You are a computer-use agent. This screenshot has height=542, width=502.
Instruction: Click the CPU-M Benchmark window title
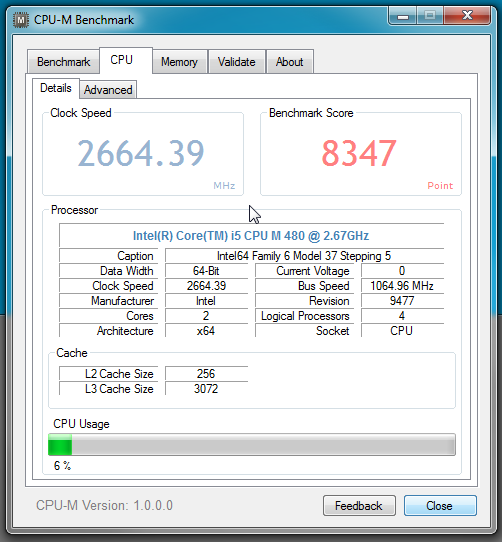coord(84,20)
